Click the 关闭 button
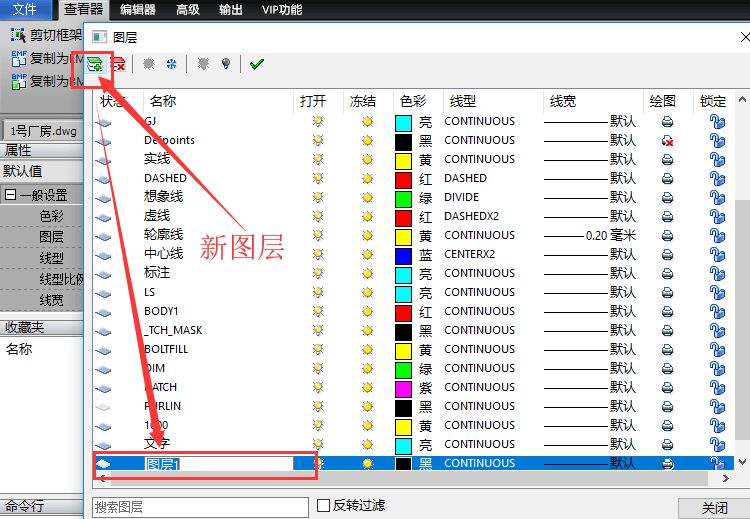This screenshot has height=519, width=750. [x=714, y=508]
